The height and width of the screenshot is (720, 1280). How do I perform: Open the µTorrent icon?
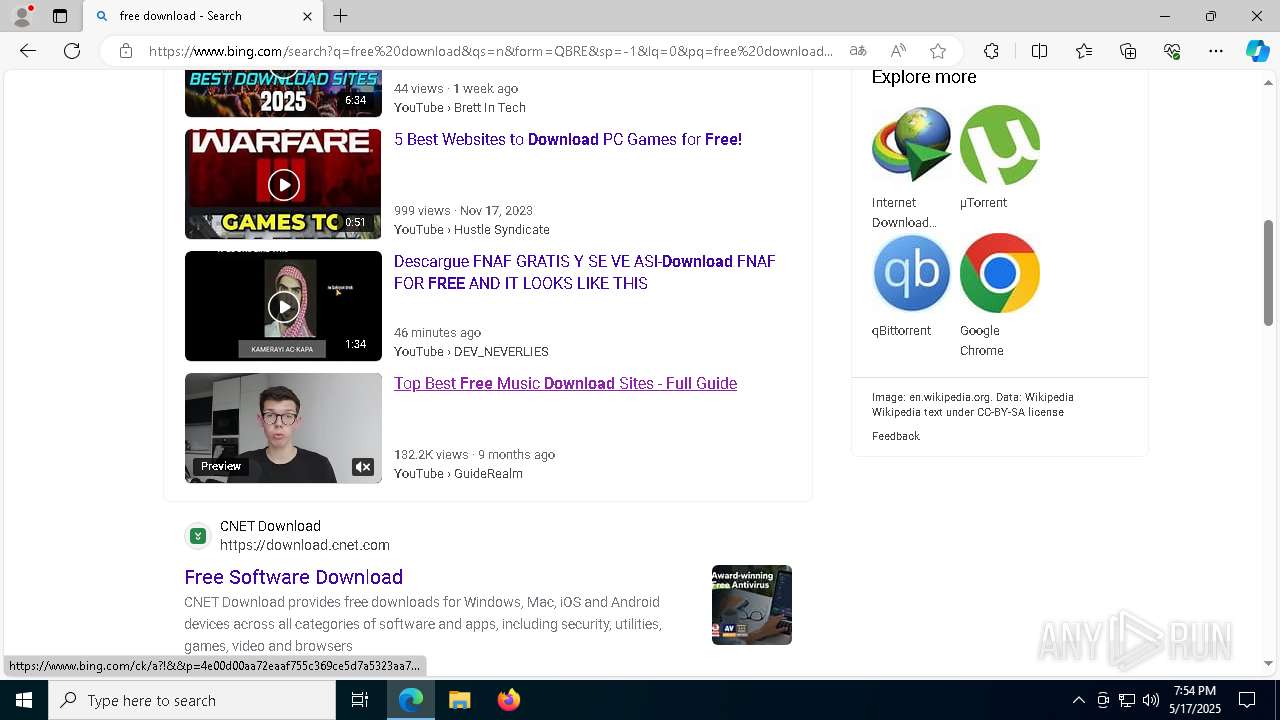tap(1000, 144)
